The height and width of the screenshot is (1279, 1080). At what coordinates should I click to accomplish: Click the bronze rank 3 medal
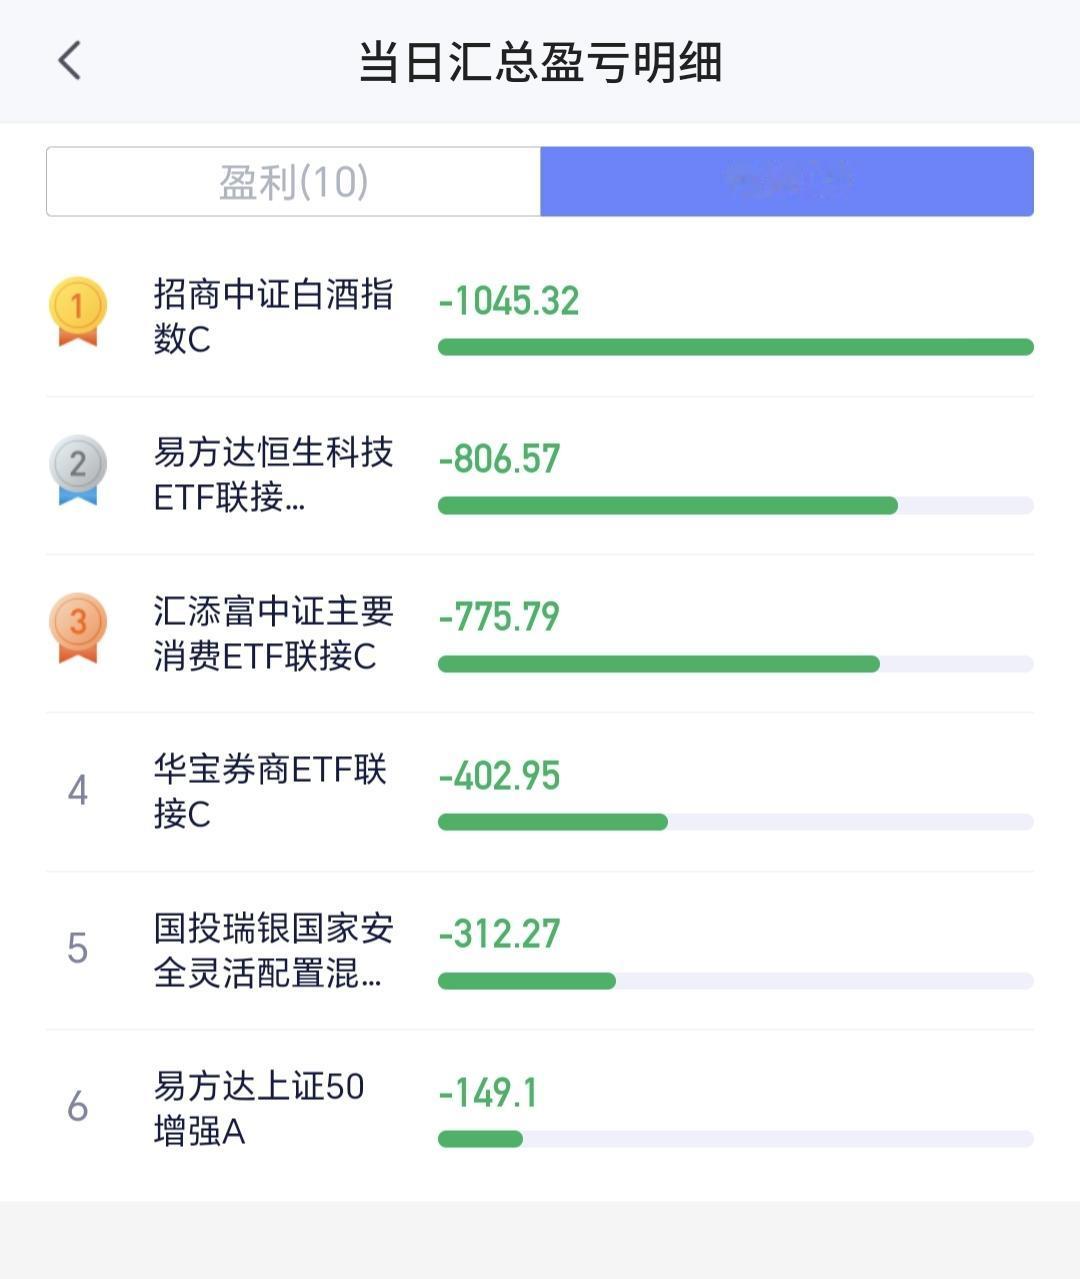[78, 628]
